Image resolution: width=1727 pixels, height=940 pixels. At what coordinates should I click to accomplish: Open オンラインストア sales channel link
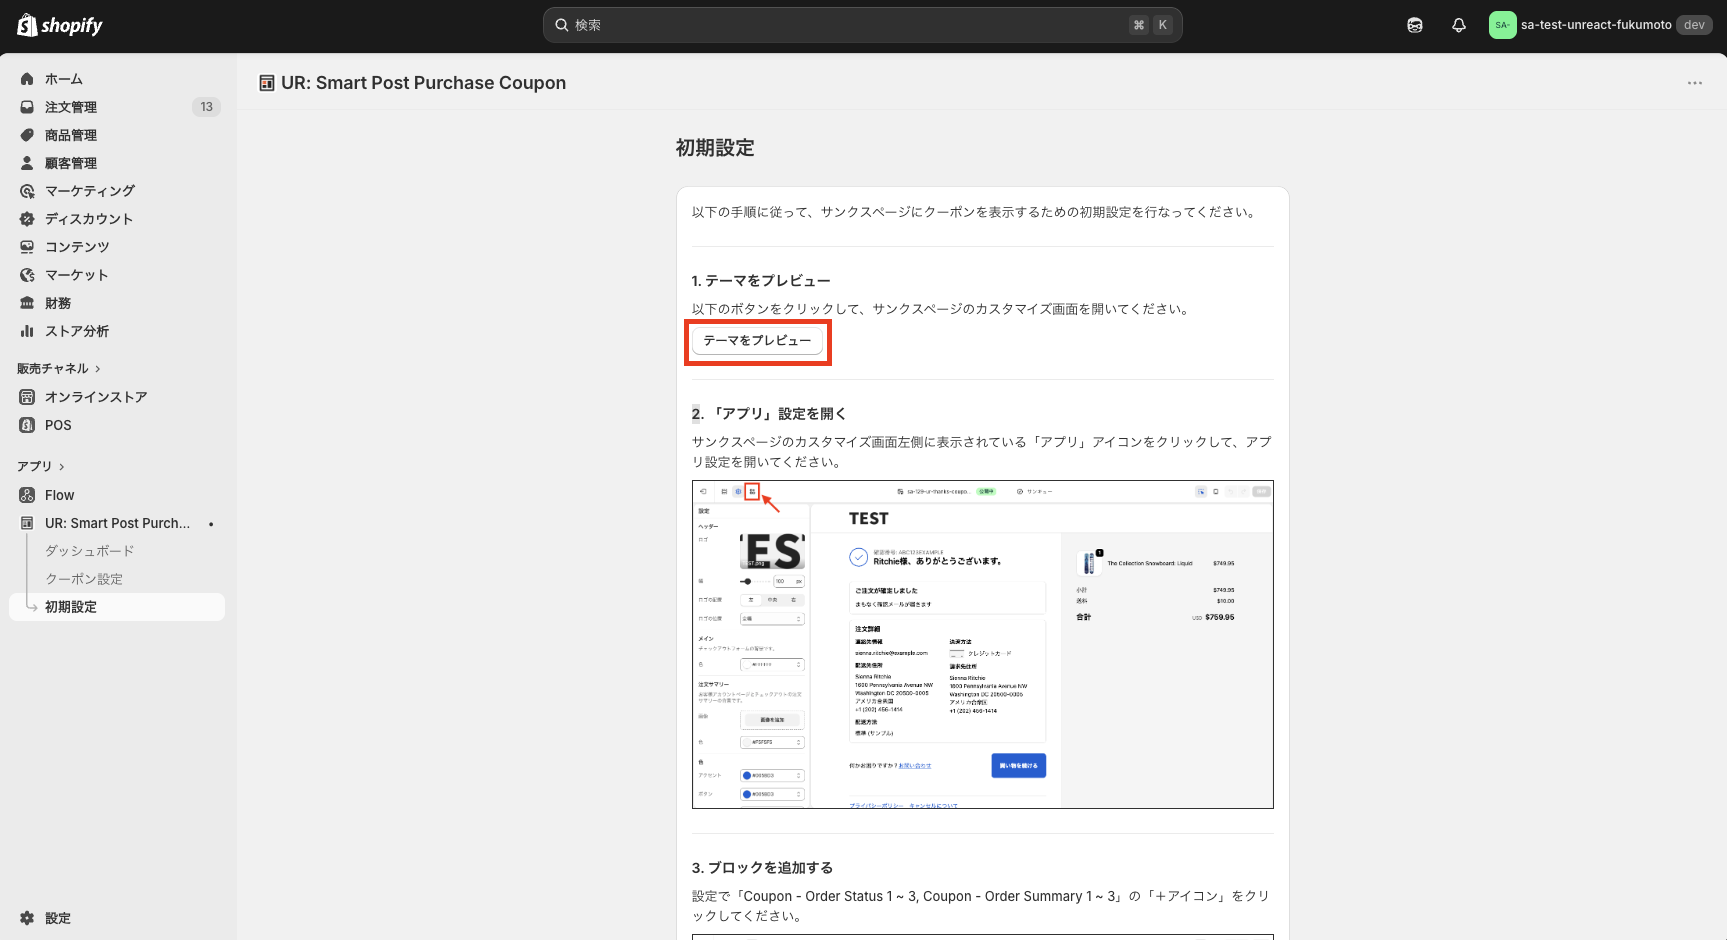pyautogui.click(x=96, y=397)
